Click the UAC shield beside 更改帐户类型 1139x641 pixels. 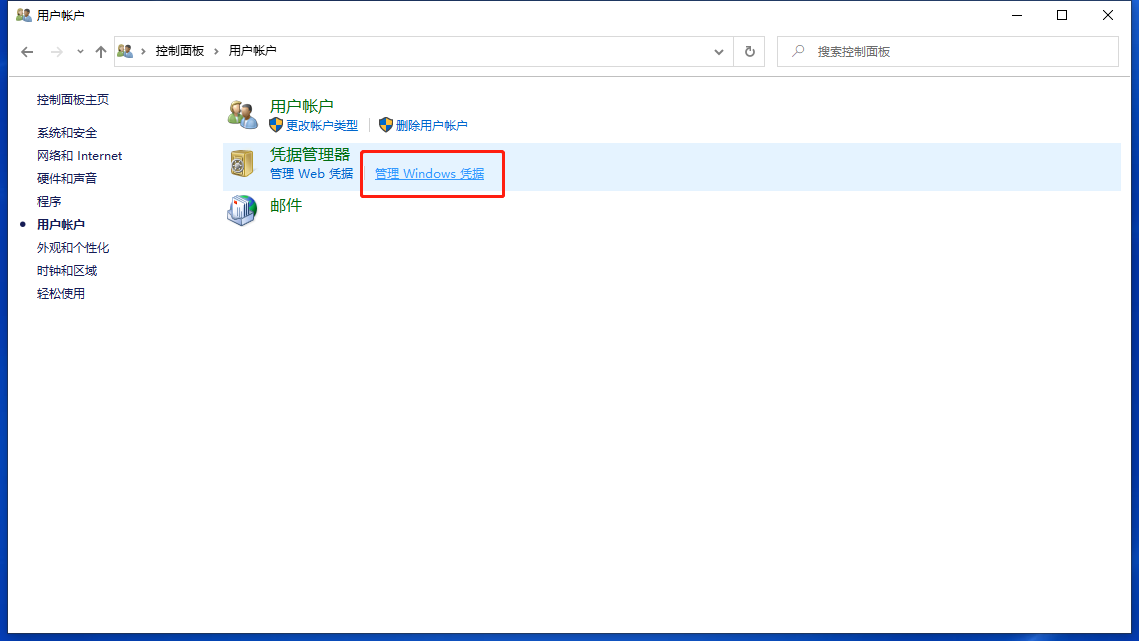coord(275,124)
